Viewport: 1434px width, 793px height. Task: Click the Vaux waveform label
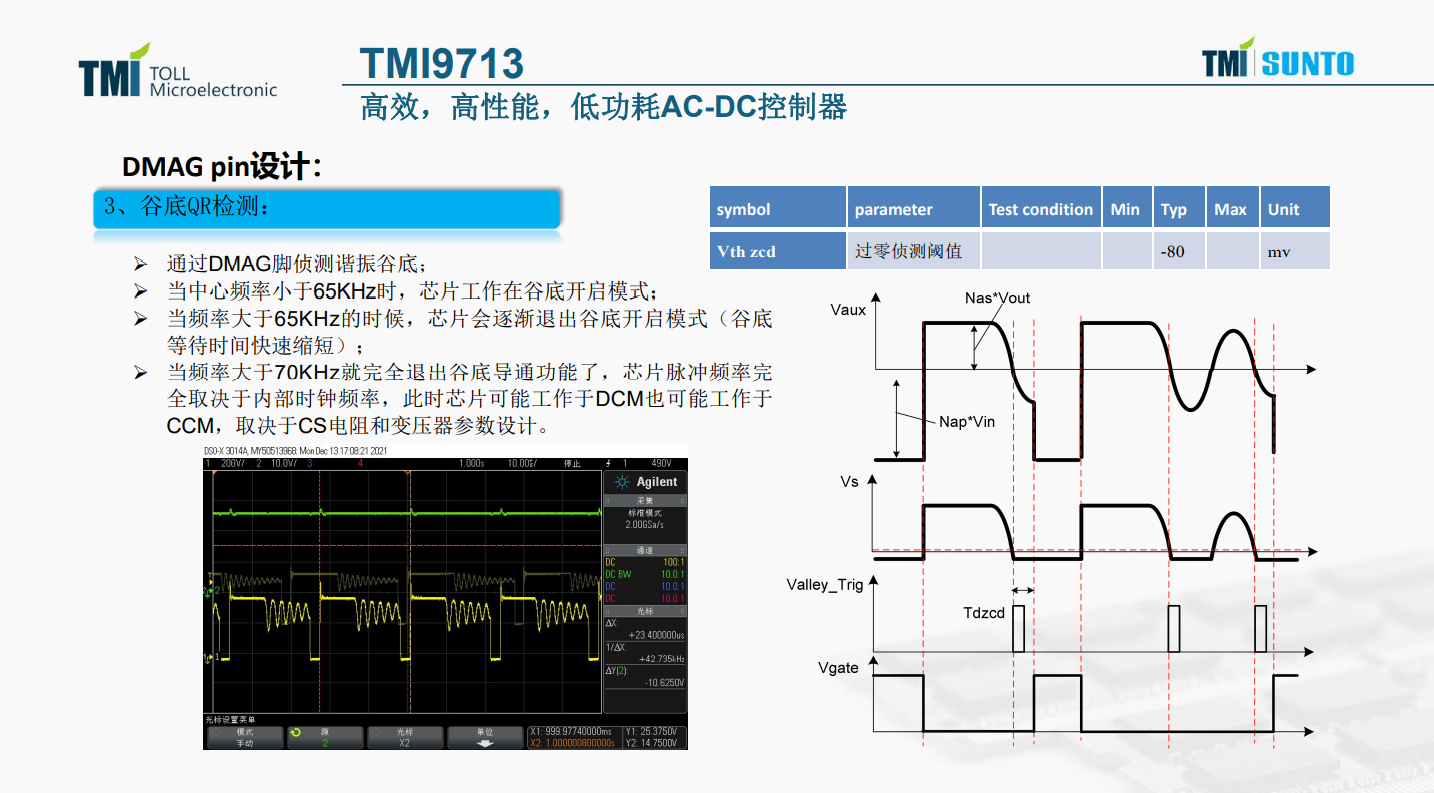click(x=848, y=309)
